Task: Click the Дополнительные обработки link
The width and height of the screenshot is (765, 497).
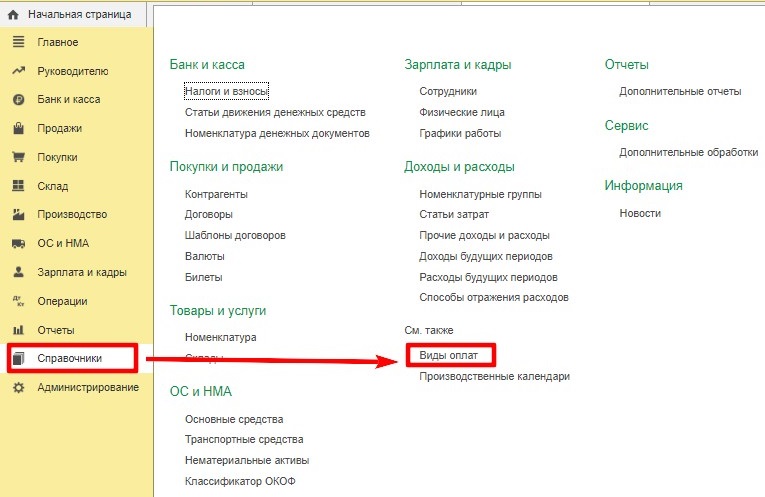Action: click(x=689, y=153)
